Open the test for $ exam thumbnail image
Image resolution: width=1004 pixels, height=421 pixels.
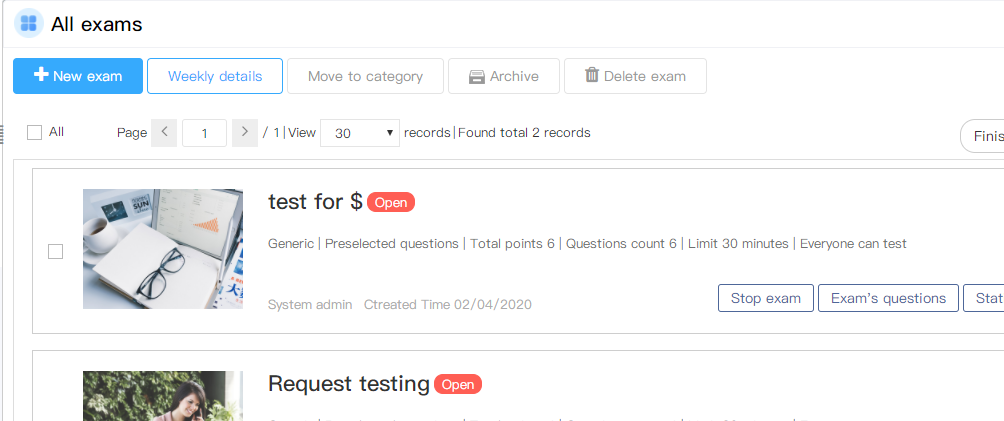163,249
